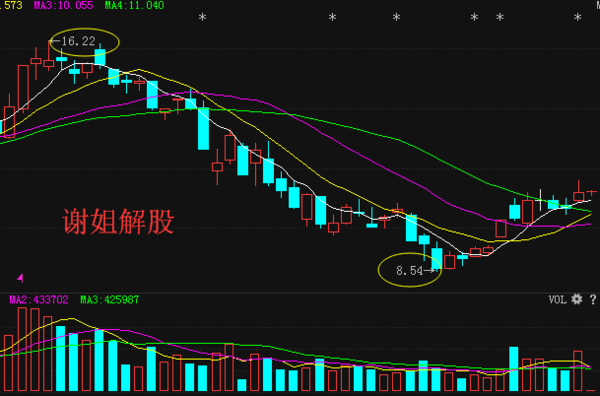Click the 谢姐解股 red watermark text

pyautogui.click(x=118, y=222)
